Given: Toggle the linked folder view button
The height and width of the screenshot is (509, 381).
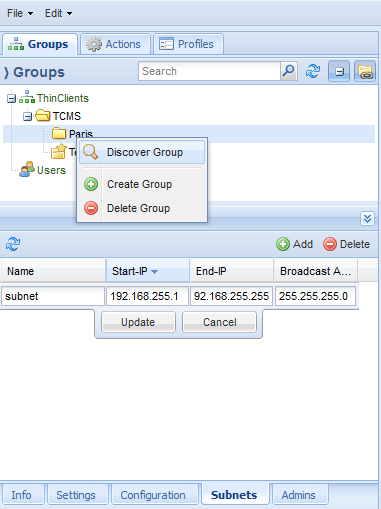Looking at the screenshot, I should click(x=365, y=71).
